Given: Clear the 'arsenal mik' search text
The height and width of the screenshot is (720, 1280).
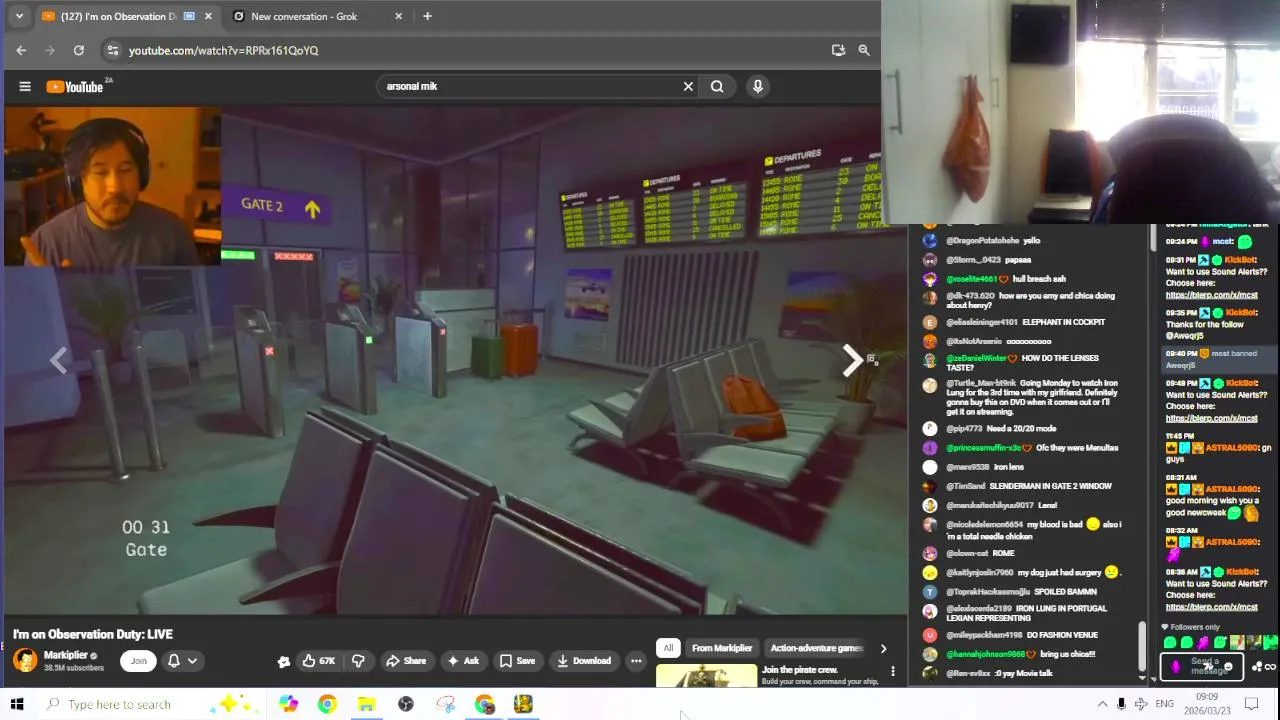Looking at the screenshot, I should [x=688, y=86].
